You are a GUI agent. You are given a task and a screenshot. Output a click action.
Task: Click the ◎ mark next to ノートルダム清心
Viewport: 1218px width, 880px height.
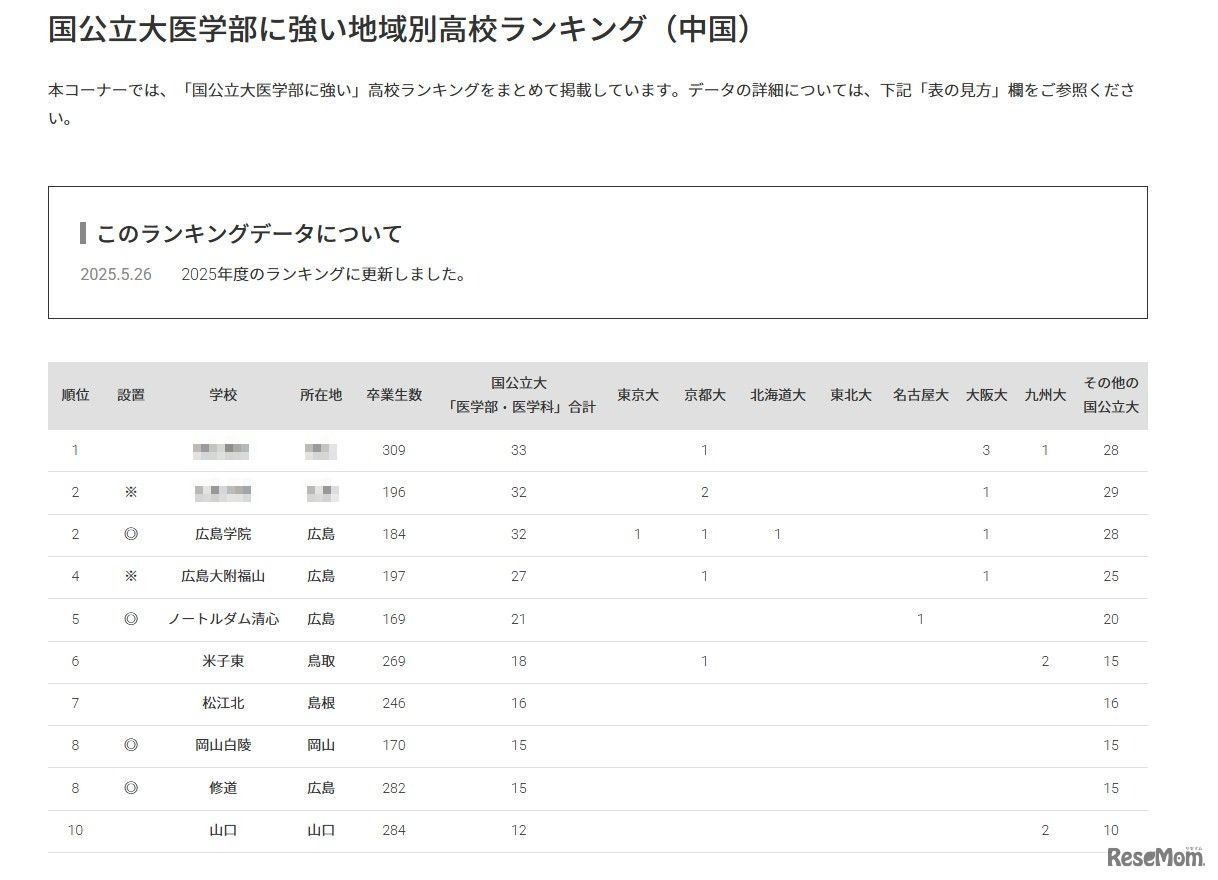tap(130, 619)
